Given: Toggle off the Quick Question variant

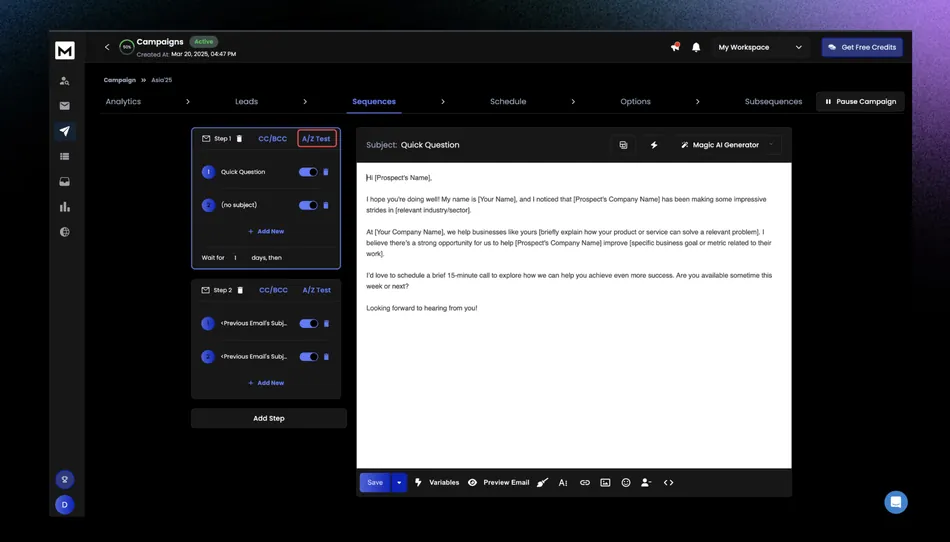Looking at the screenshot, I should tap(308, 172).
